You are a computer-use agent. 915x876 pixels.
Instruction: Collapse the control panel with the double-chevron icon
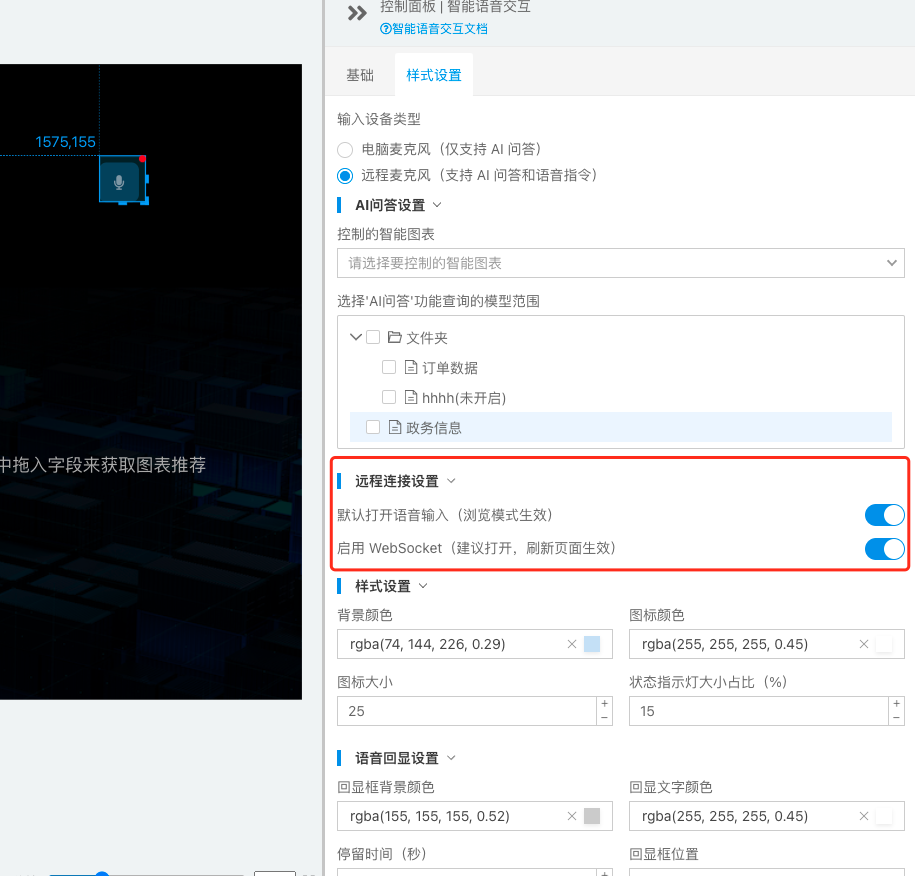[357, 13]
